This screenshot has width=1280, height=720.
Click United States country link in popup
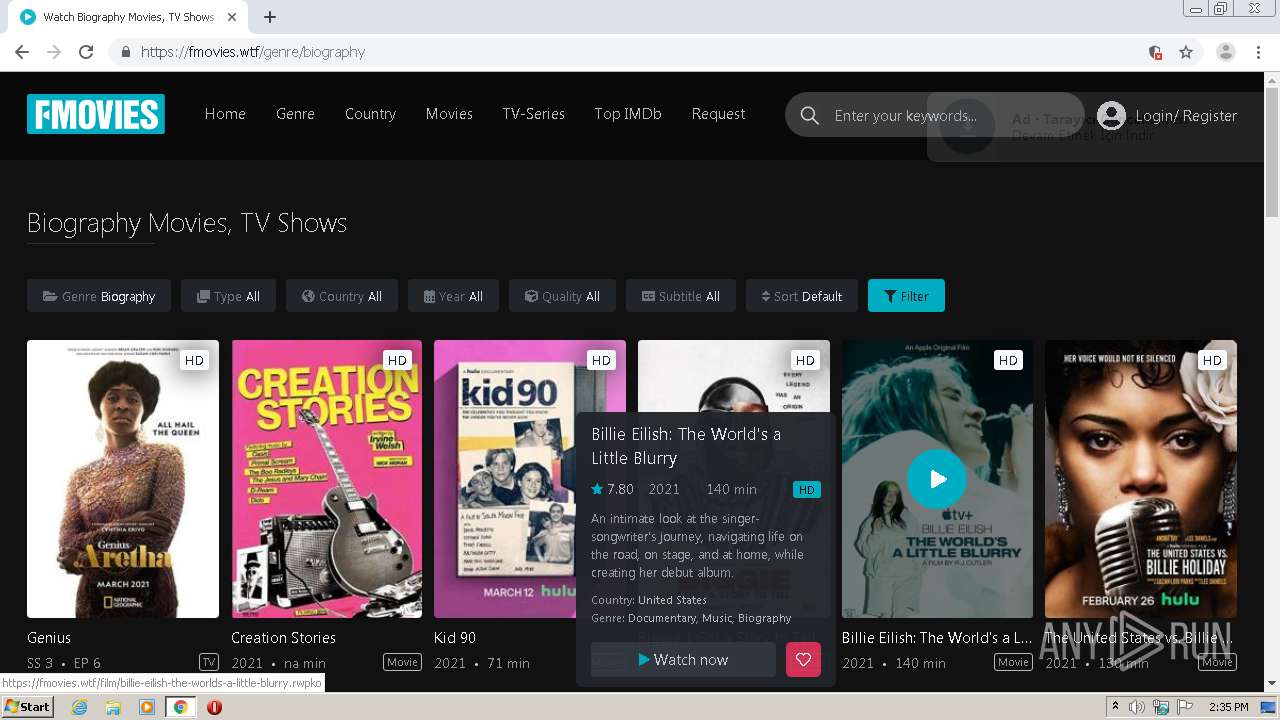[672, 600]
